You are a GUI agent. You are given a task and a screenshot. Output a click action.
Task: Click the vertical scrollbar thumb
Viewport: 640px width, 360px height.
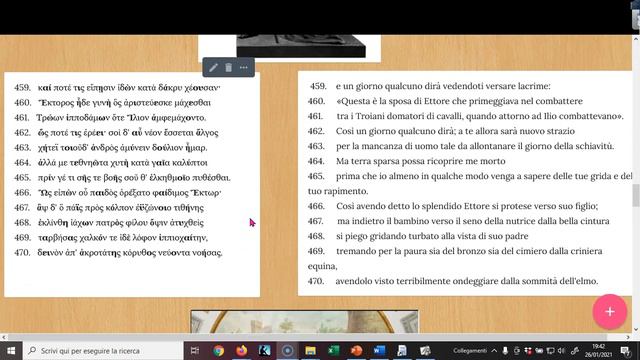(x=636, y=196)
